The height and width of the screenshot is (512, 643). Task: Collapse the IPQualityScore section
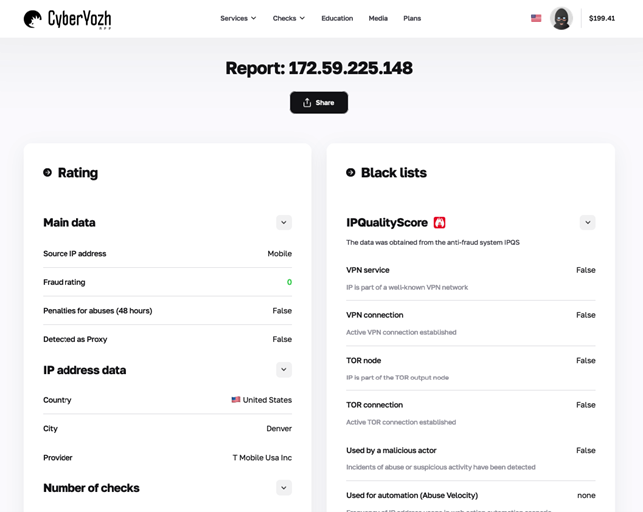(587, 223)
